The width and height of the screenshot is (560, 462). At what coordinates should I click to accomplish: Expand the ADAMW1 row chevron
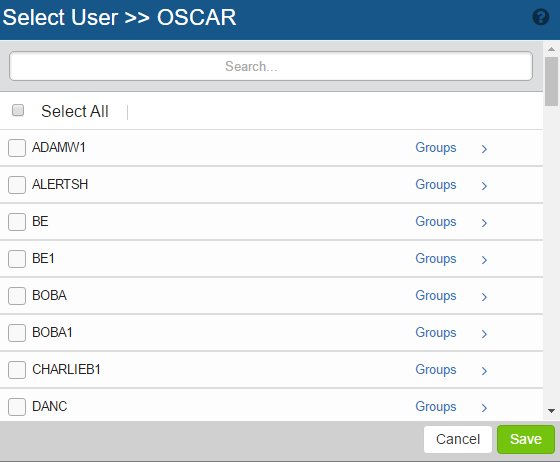pos(484,149)
